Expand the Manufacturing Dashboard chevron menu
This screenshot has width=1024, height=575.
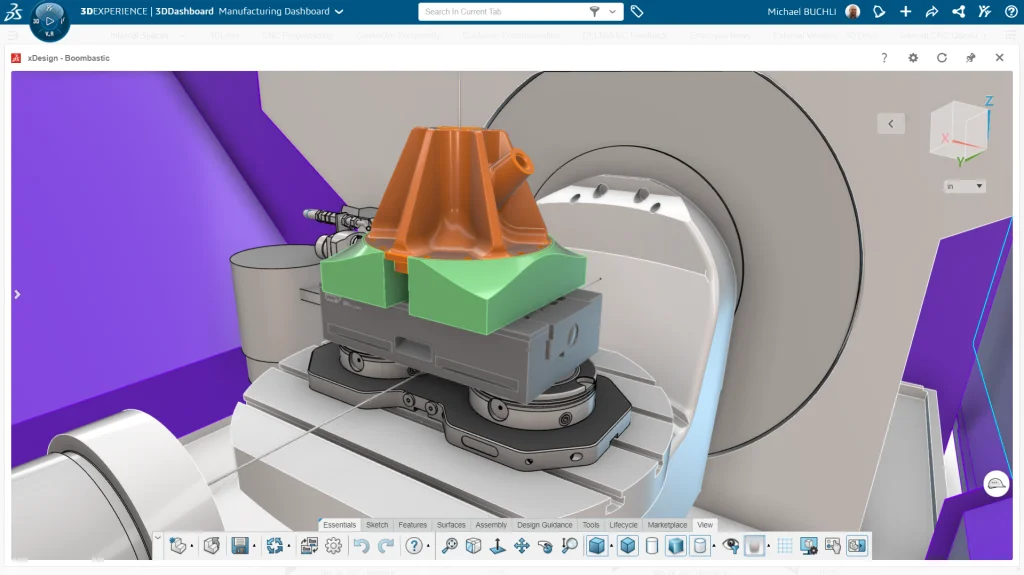[x=339, y=12]
